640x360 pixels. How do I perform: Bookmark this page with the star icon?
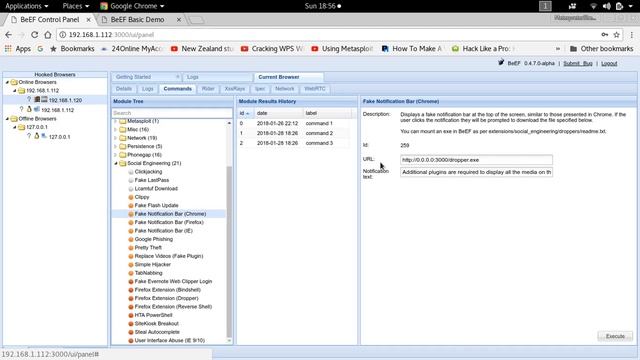[616, 35]
